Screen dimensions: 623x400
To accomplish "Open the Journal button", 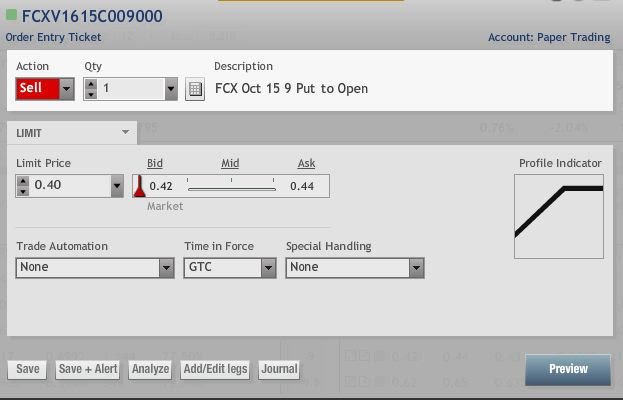I will point(279,369).
